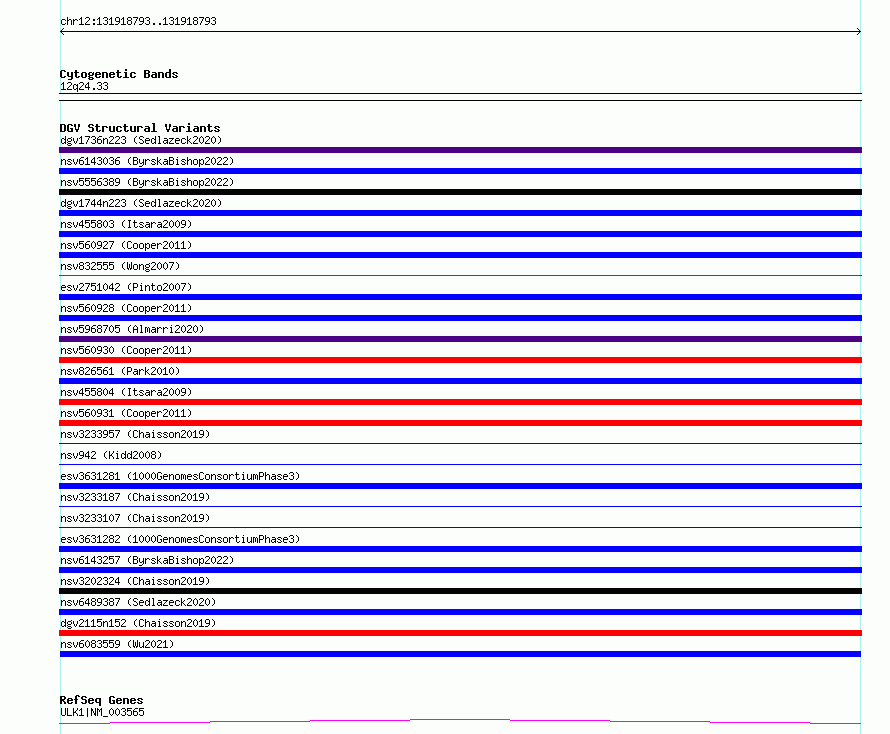The width and height of the screenshot is (890, 734).
Task: Click the blue bar under esv3631281
Action: 460,486
